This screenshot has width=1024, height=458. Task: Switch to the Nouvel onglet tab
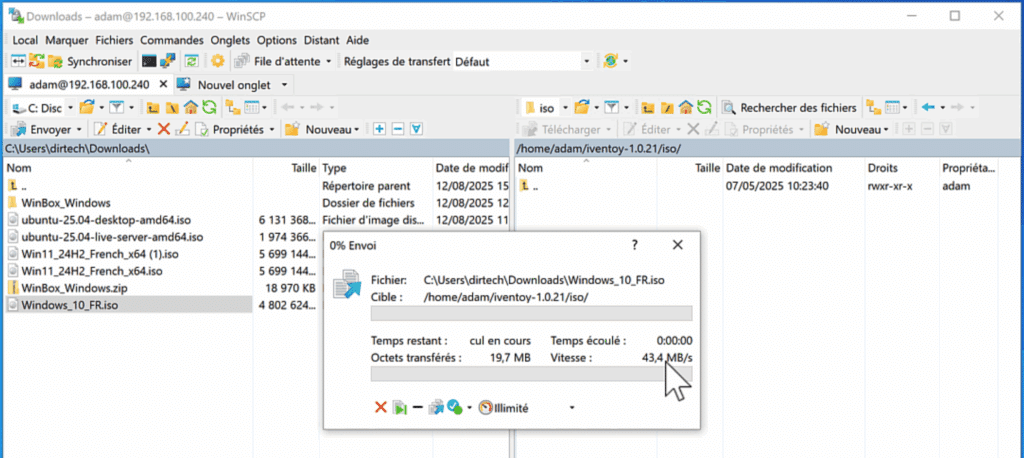tap(234, 85)
